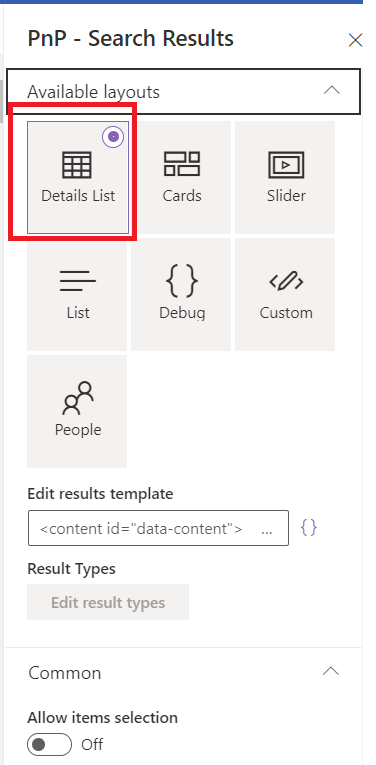Image resolution: width=376 pixels, height=765 pixels.
Task: Open template code editor braces icon
Action: click(309, 527)
